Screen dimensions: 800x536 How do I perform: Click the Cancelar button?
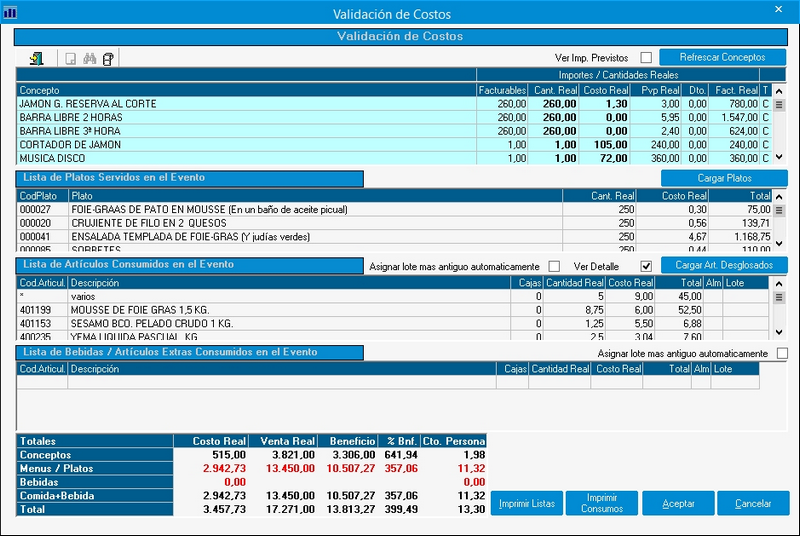click(x=753, y=503)
